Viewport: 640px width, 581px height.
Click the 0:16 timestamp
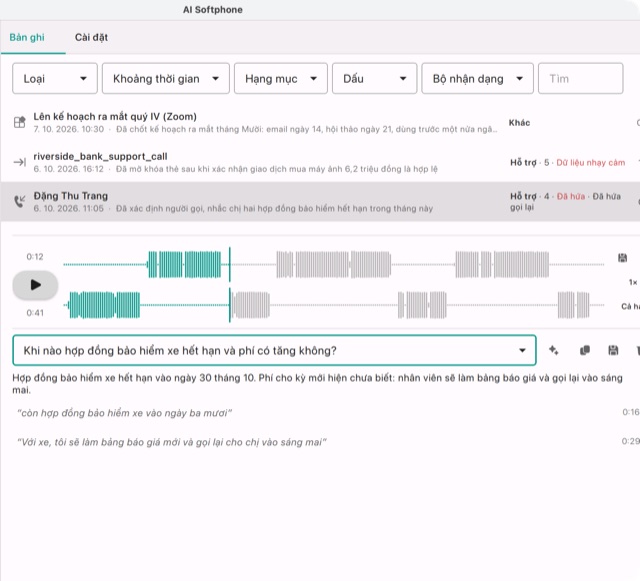tap(631, 412)
